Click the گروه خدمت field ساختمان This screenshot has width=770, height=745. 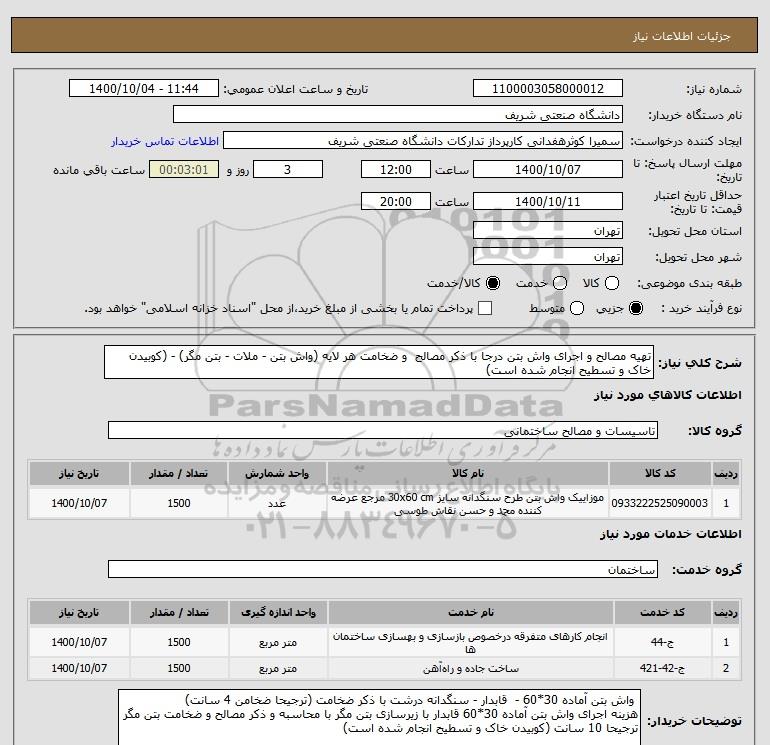click(383, 569)
